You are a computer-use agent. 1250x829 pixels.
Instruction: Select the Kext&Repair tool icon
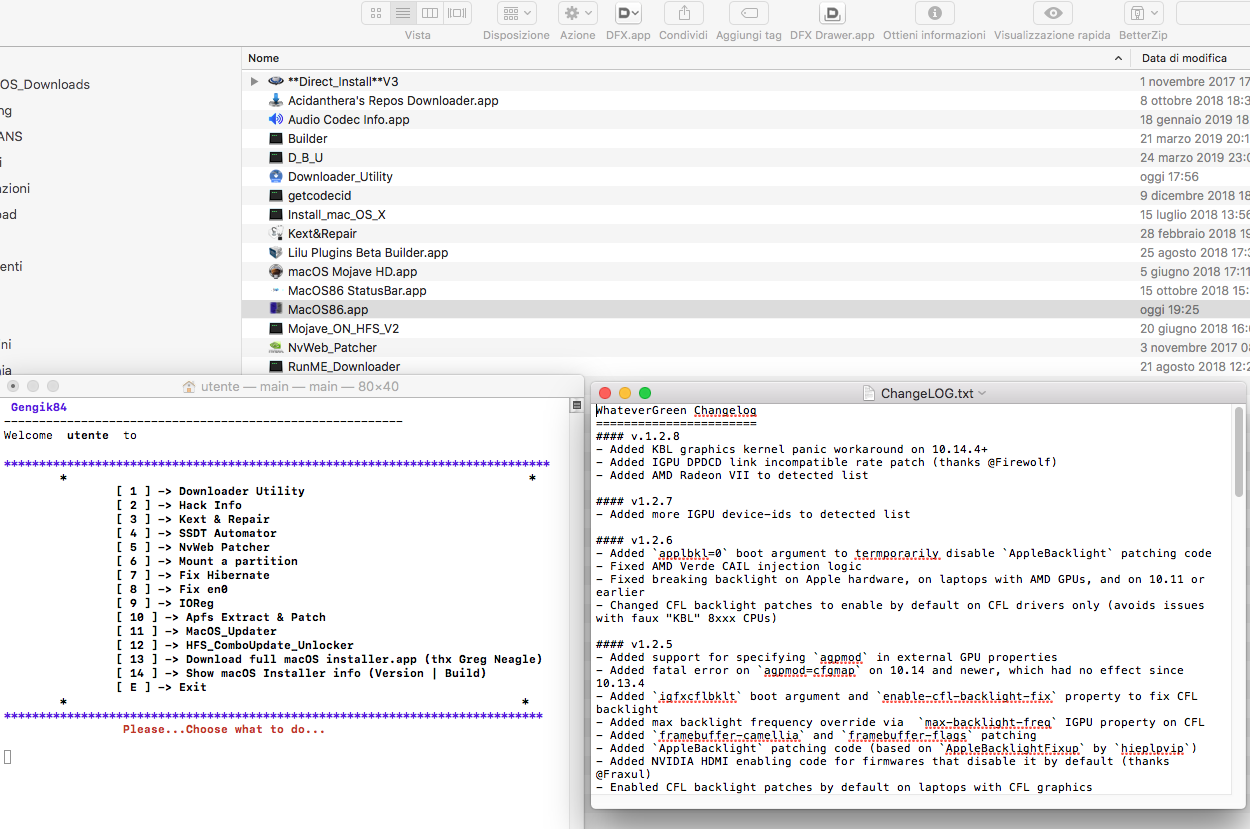(x=276, y=233)
